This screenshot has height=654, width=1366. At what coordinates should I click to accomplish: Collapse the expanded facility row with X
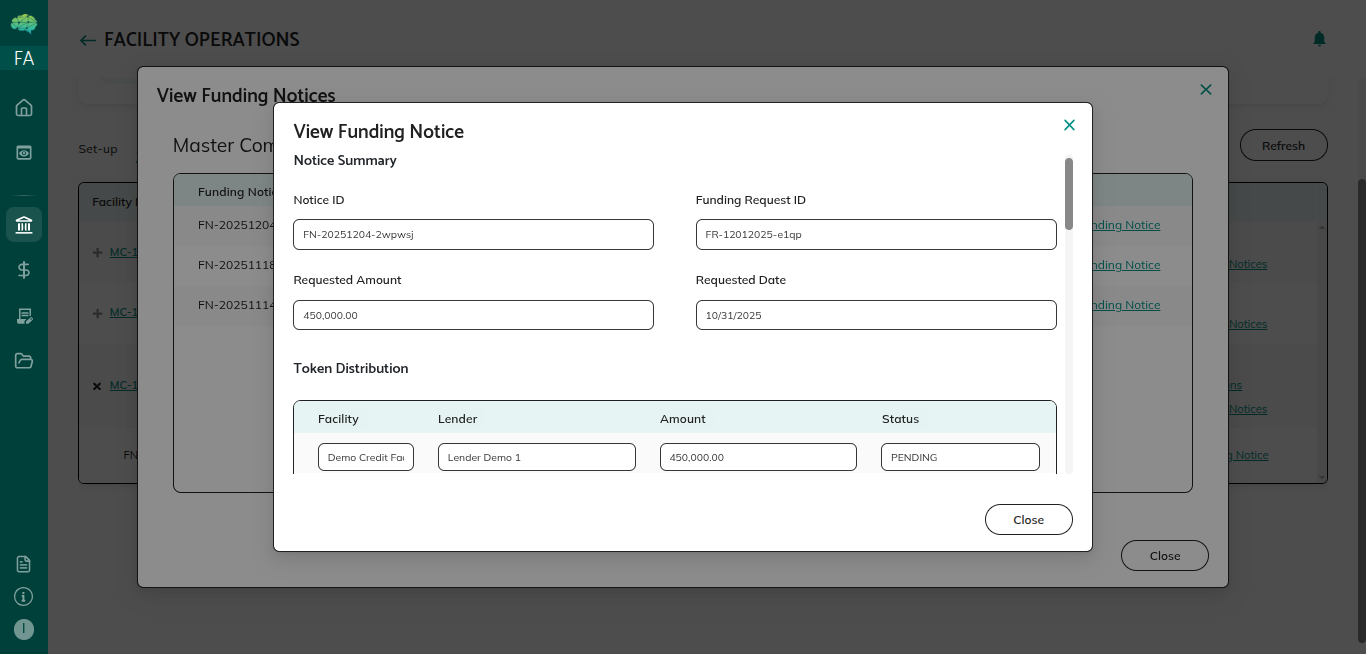97,386
